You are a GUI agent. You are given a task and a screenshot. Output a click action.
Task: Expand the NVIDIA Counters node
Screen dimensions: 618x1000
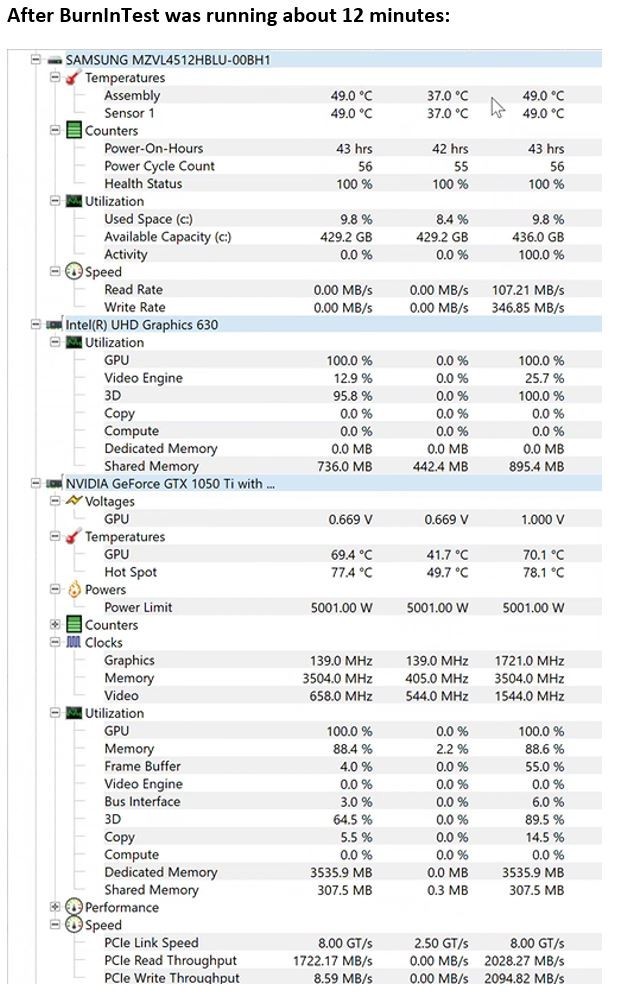pyautogui.click(x=55, y=624)
